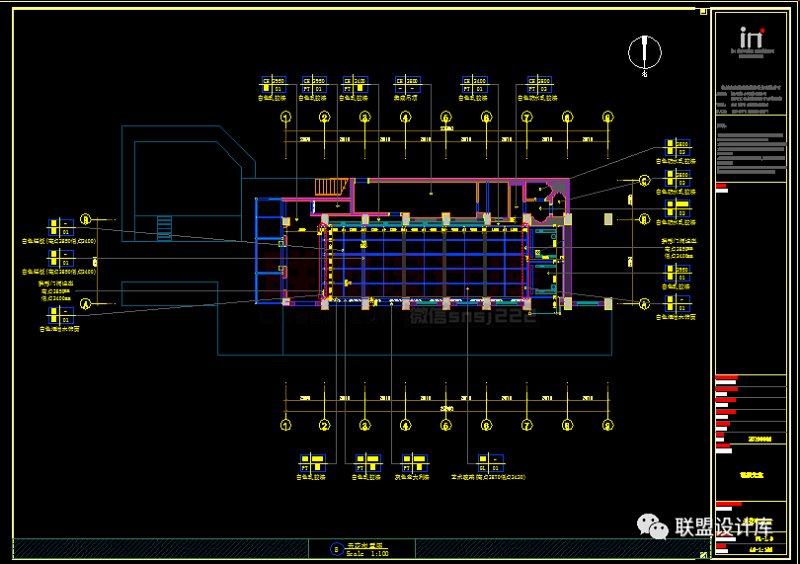Select grid bubble 5 in the bottom axis row
The height and width of the screenshot is (564, 800).
point(445,425)
